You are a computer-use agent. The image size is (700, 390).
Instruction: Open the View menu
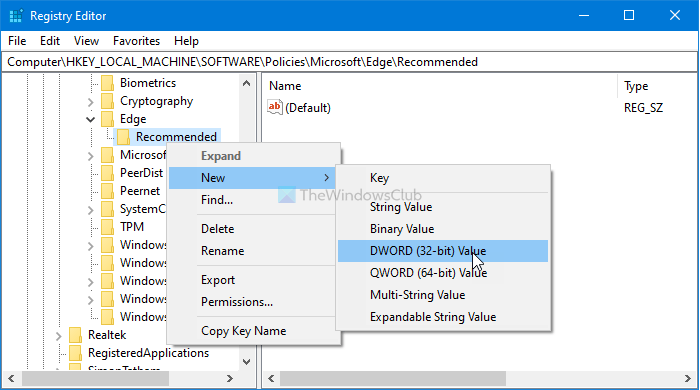pyautogui.click(x=86, y=41)
